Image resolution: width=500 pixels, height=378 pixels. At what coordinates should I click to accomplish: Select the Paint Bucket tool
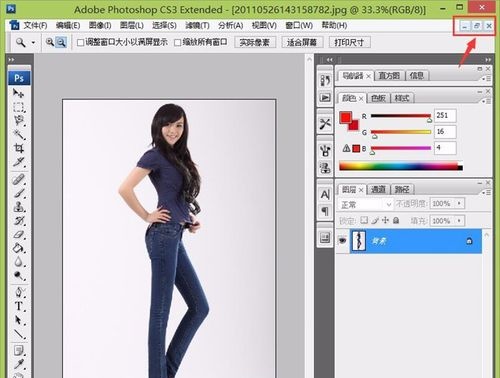[19, 248]
